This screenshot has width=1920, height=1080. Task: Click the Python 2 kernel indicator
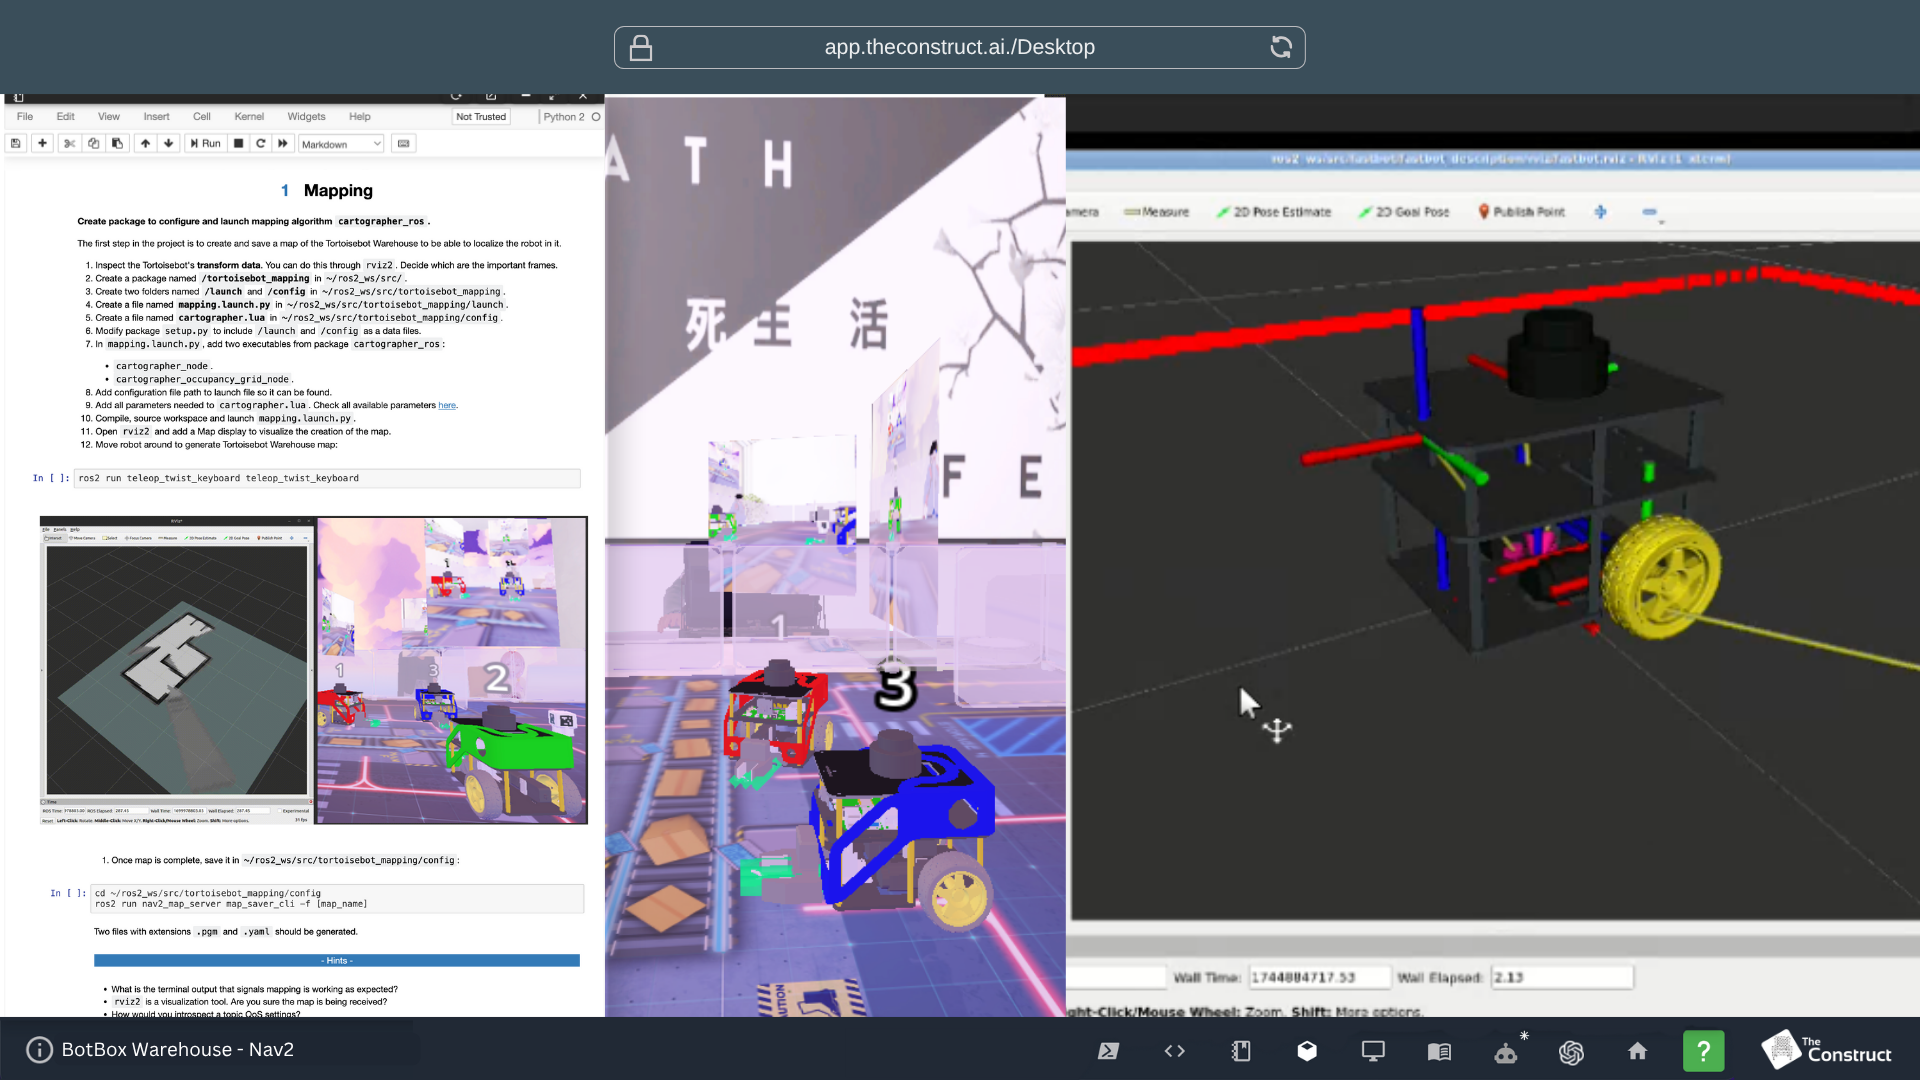571,117
